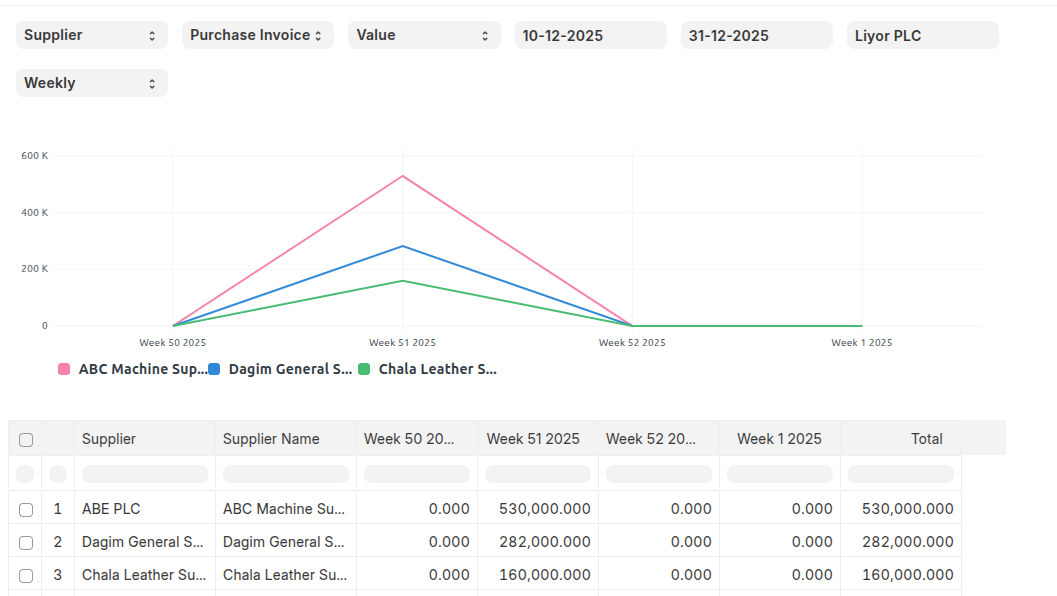Tick the Chala Leather row checkbox
This screenshot has width=1057, height=596.
(26, 575)
